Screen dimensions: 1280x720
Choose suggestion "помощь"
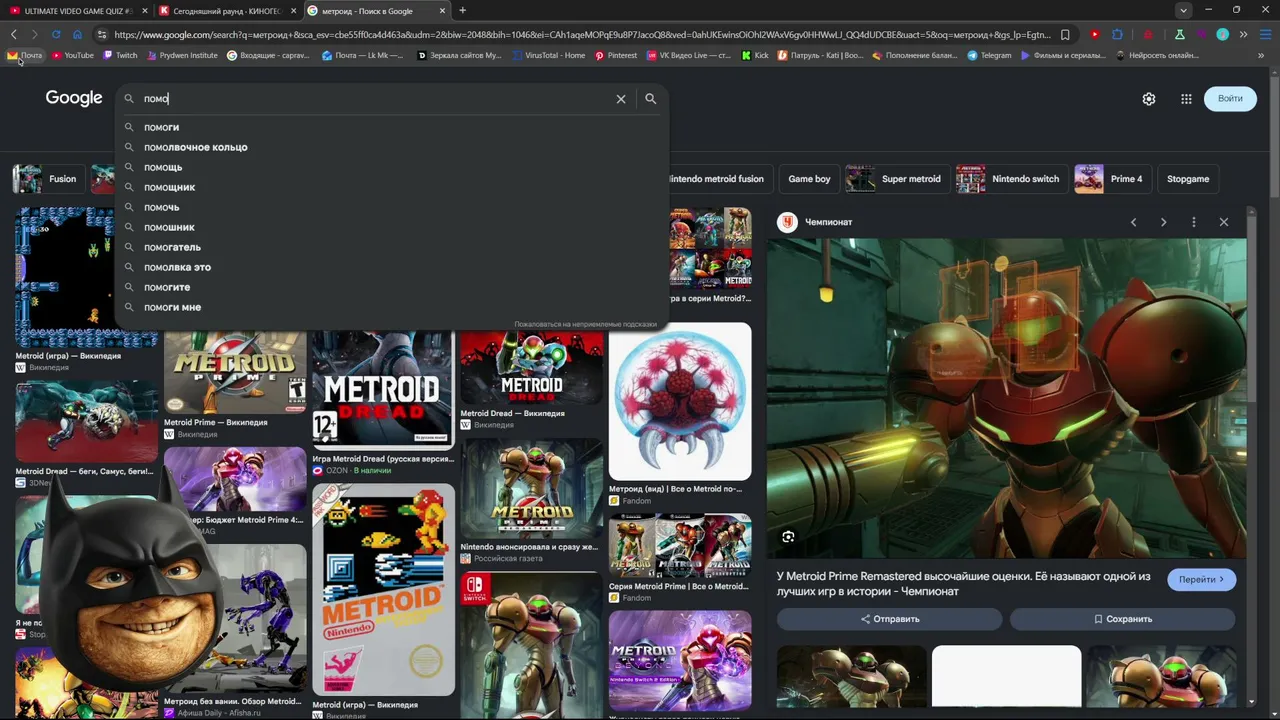391,167
